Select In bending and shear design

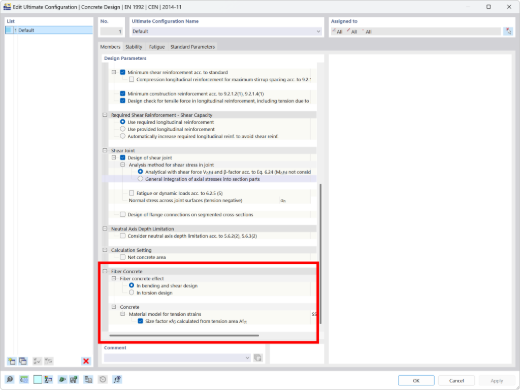(131, 286)
